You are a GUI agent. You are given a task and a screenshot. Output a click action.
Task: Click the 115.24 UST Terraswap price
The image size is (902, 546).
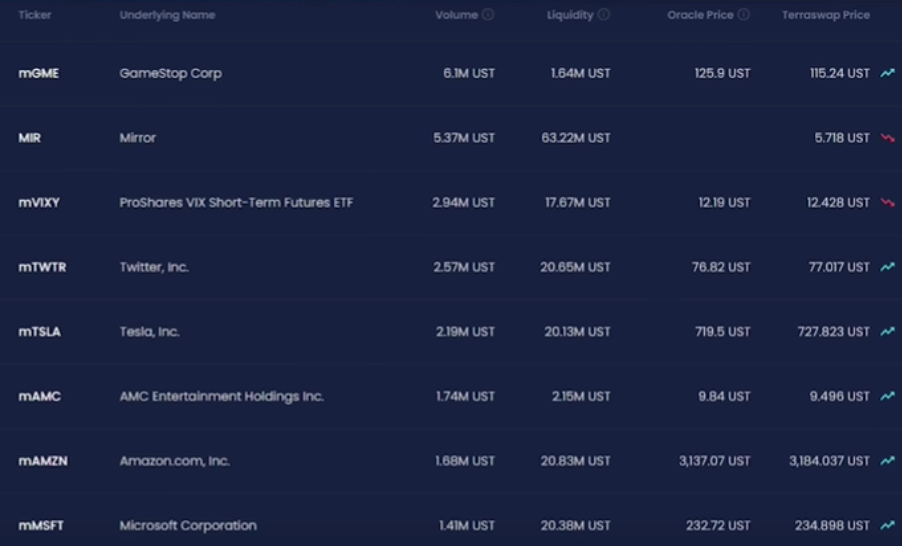tap(840, 73)
